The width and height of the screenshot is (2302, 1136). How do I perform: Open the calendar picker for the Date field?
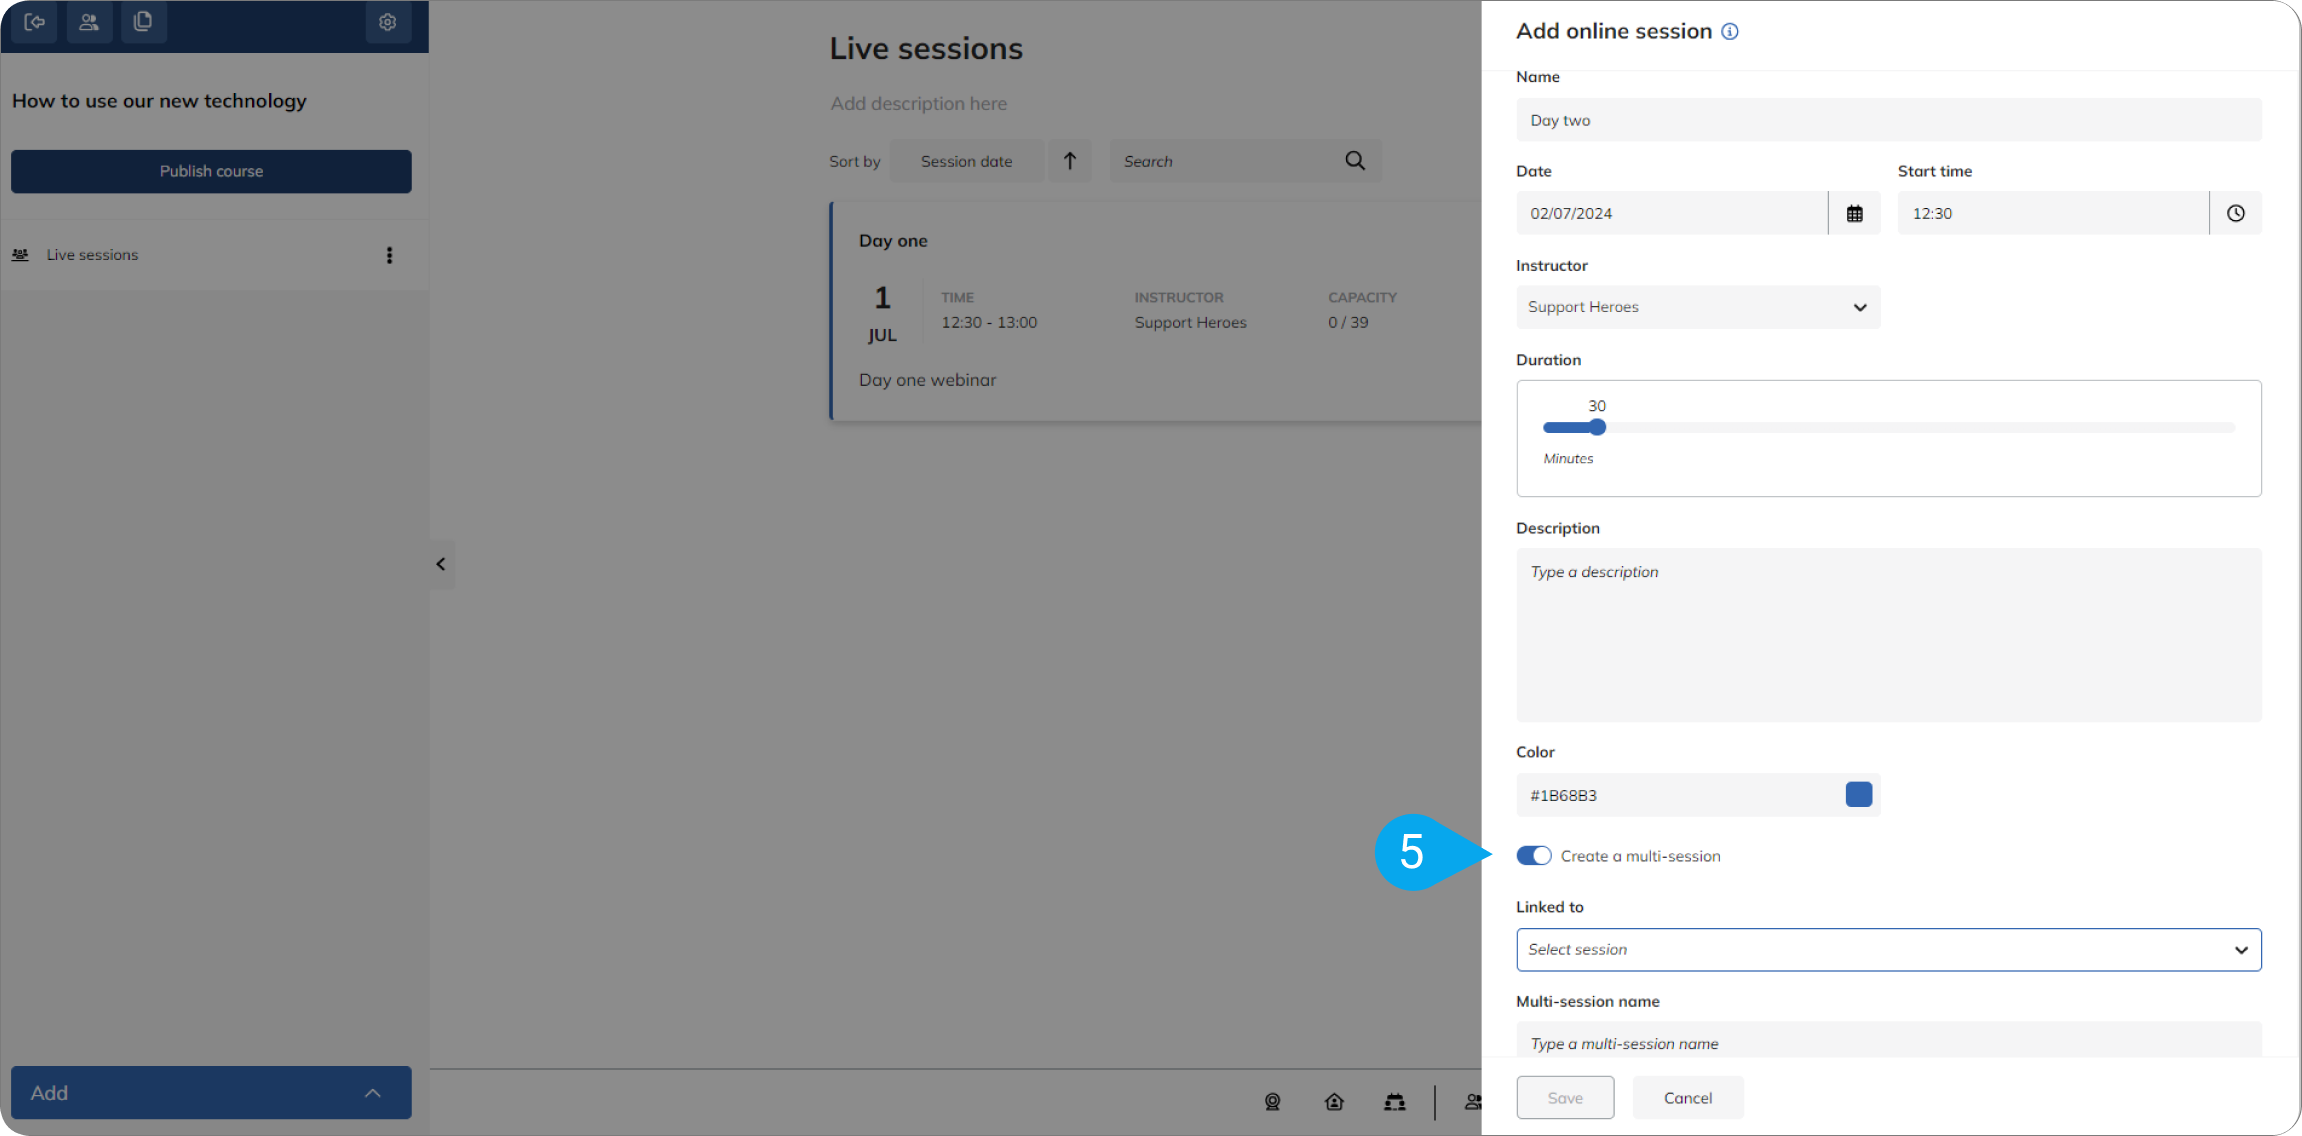point(1855,212)
